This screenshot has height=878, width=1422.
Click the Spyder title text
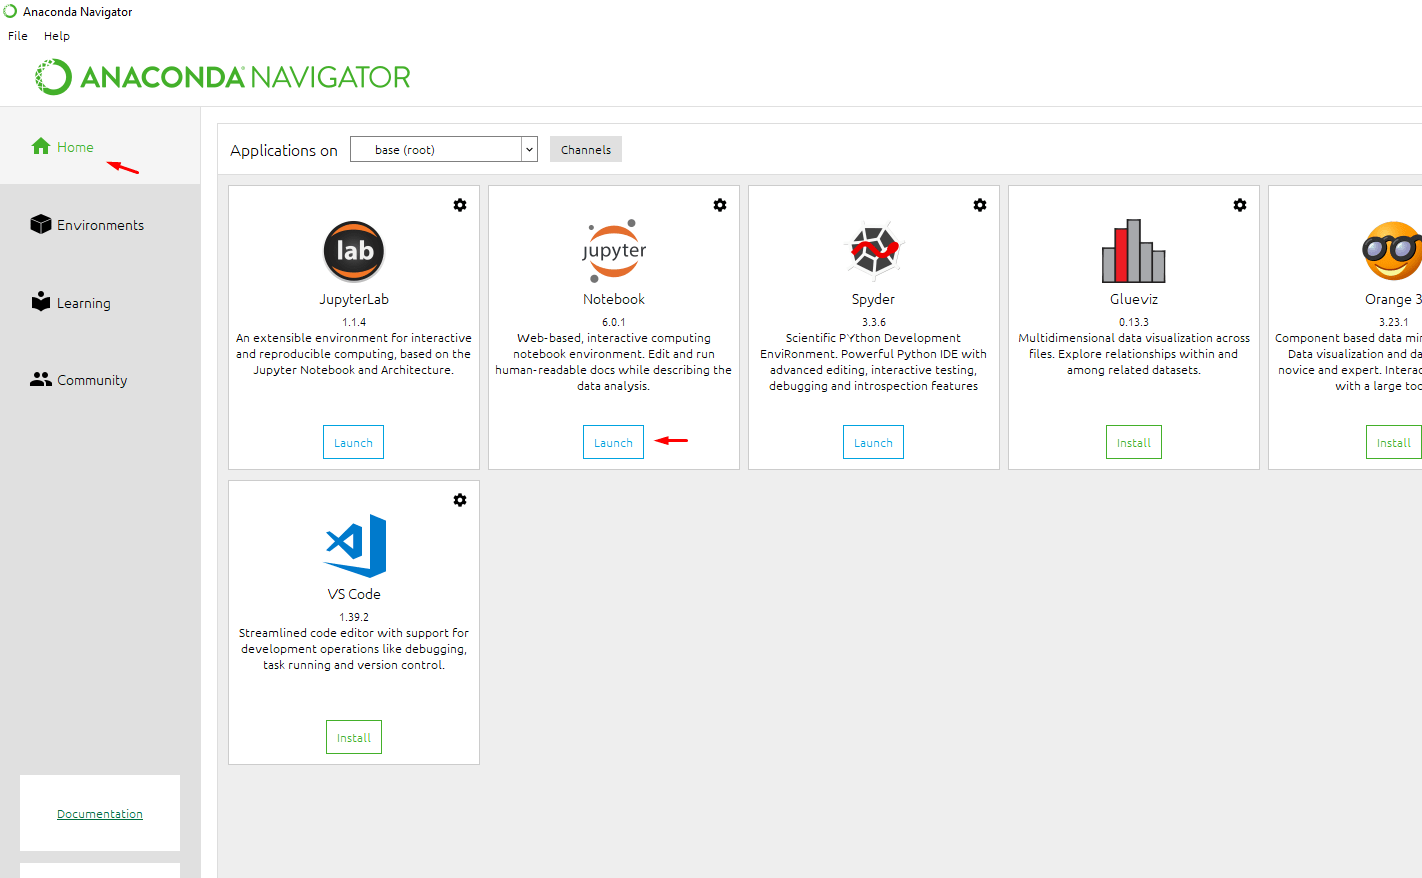point(873,299)
